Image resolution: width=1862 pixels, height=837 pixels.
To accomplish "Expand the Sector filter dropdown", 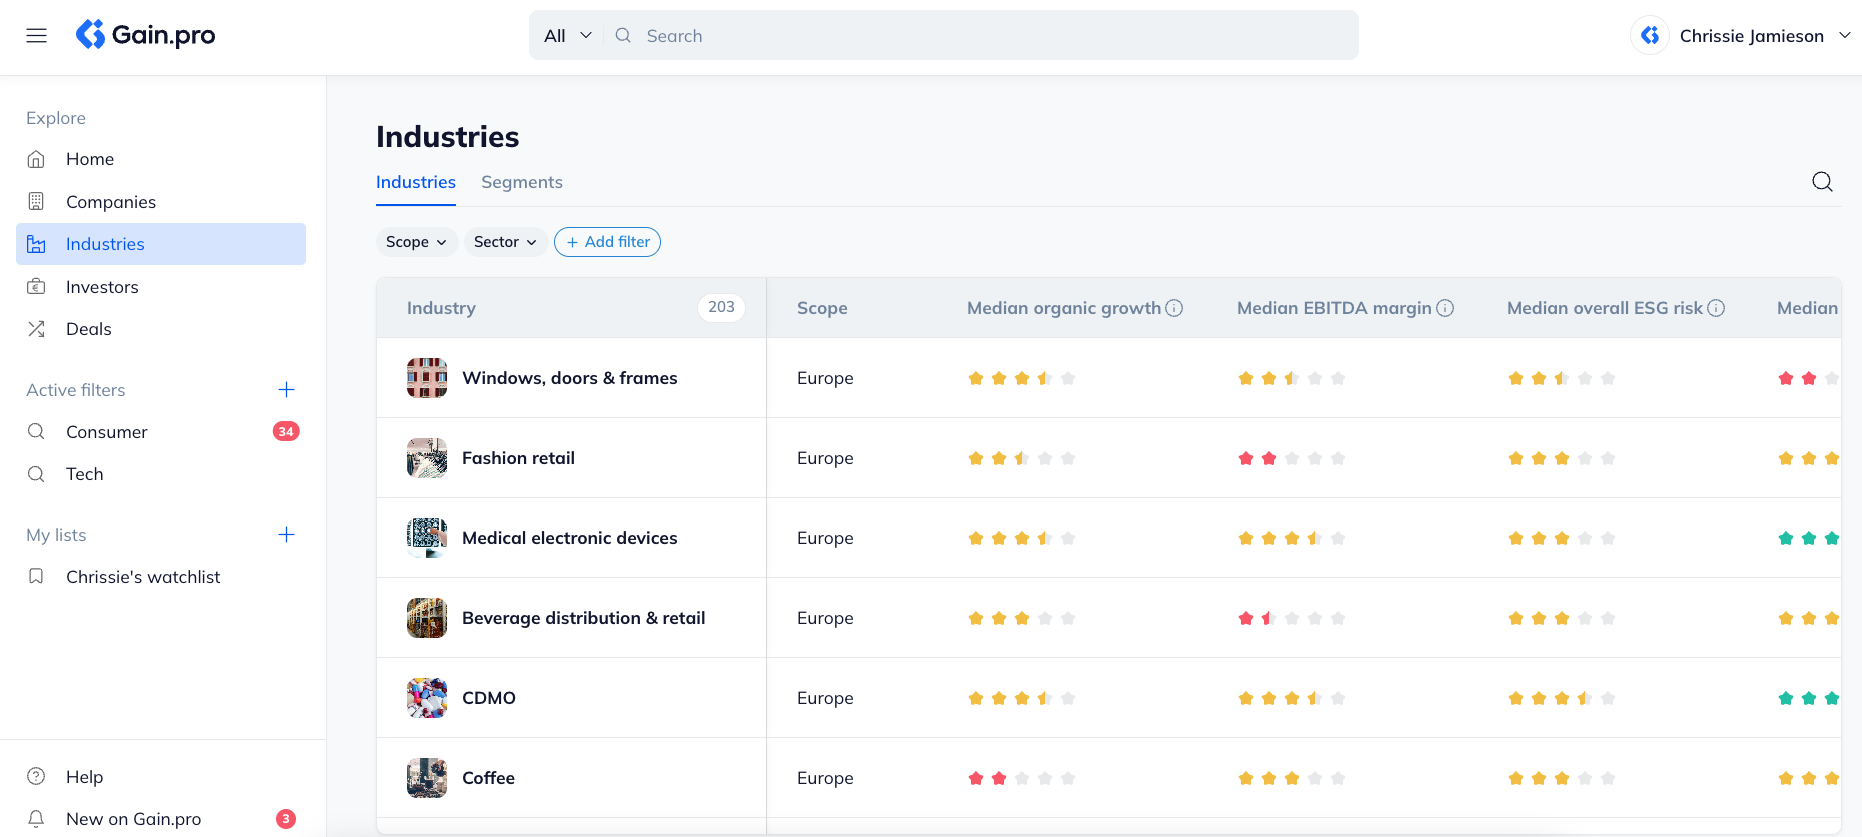I will tap(505, 242).
